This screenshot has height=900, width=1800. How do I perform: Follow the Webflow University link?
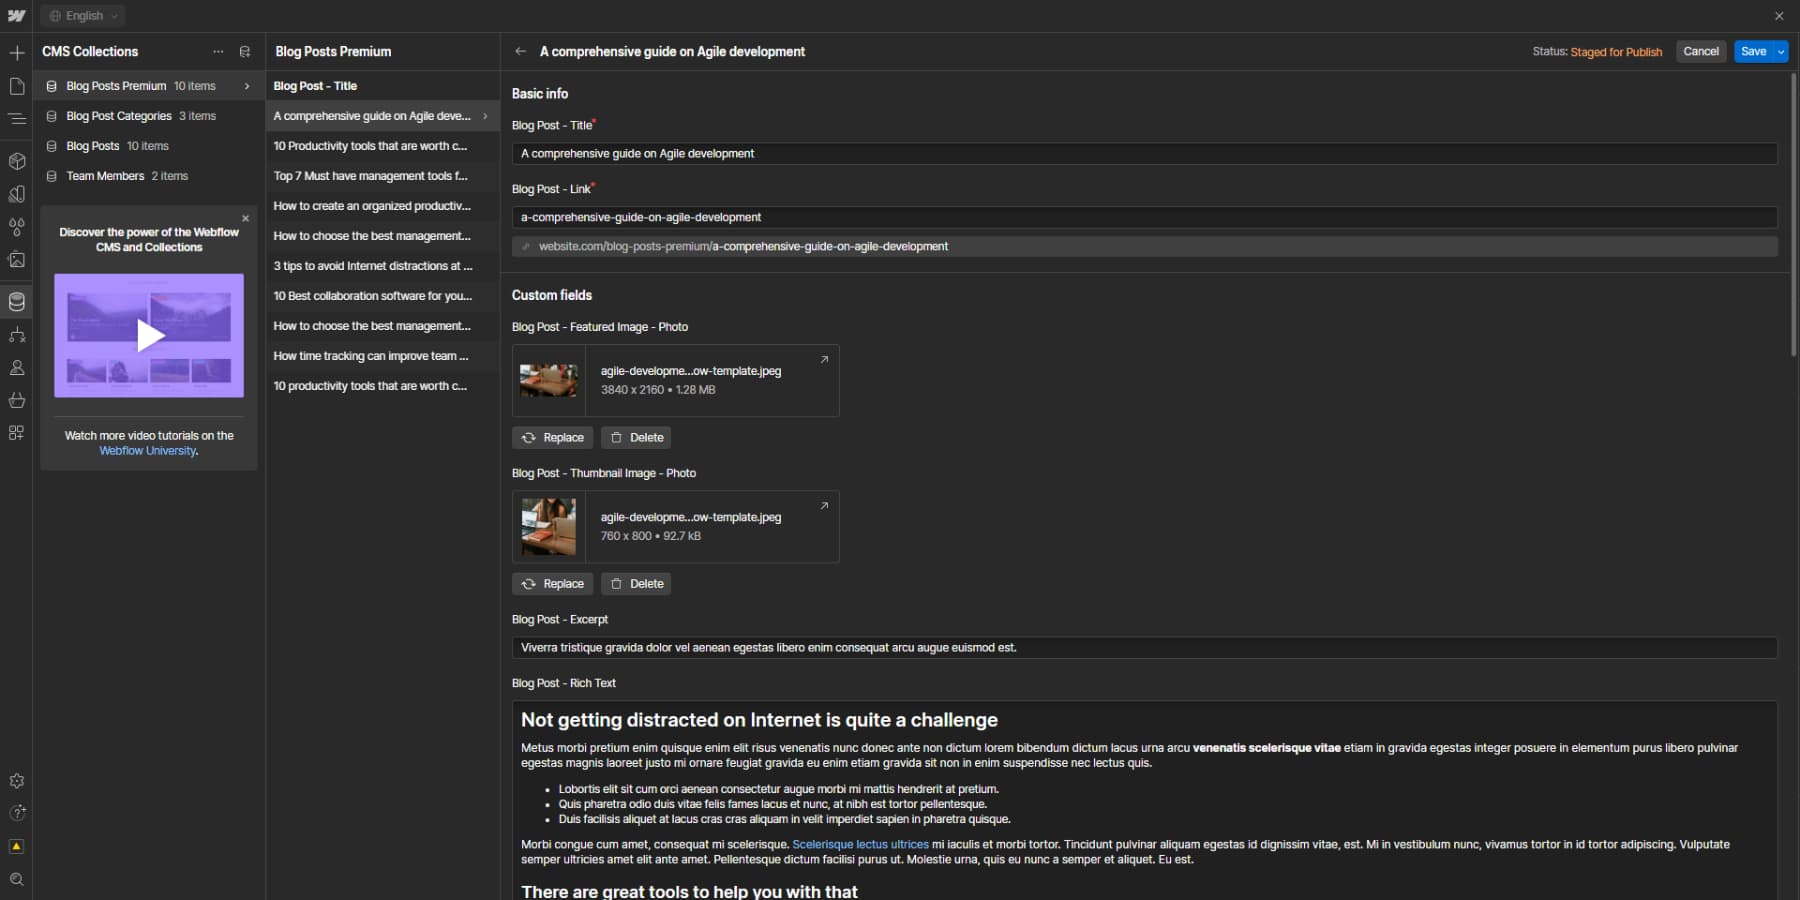tap(146, 450)
